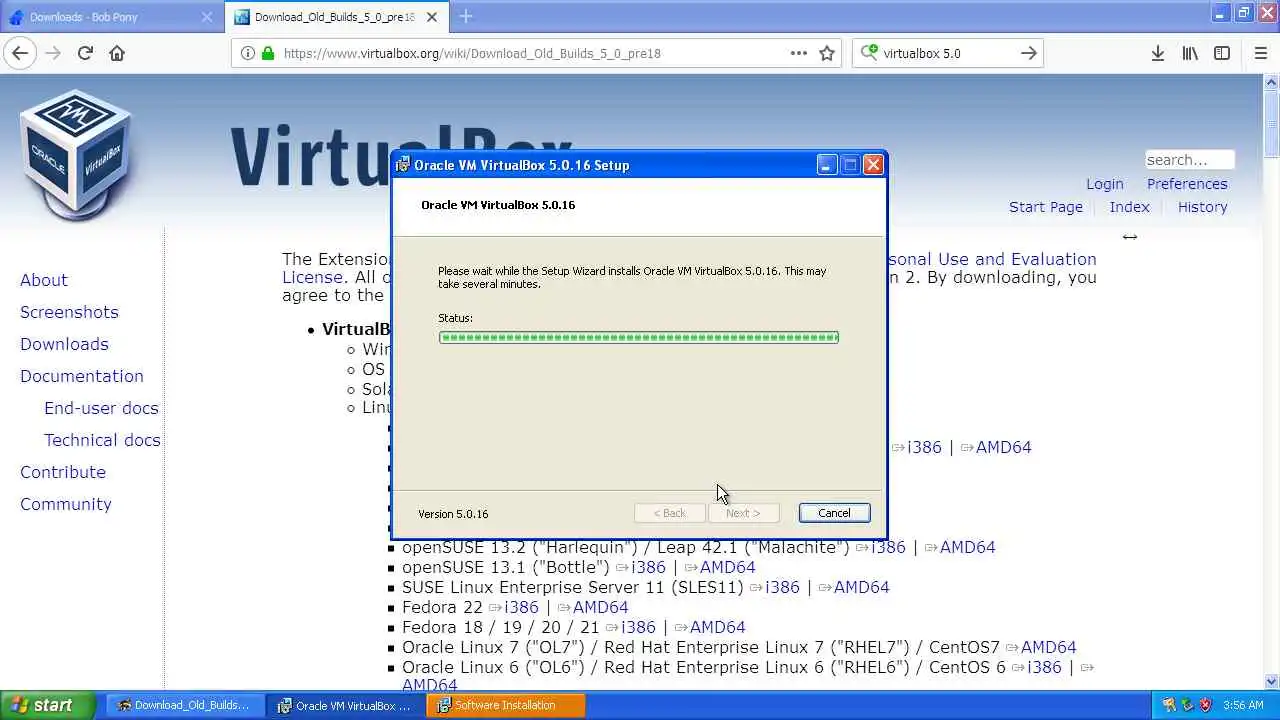Viewport: 1280px width, 720px height.
Task: Open the Windows start button
Action: pos(47,705)
